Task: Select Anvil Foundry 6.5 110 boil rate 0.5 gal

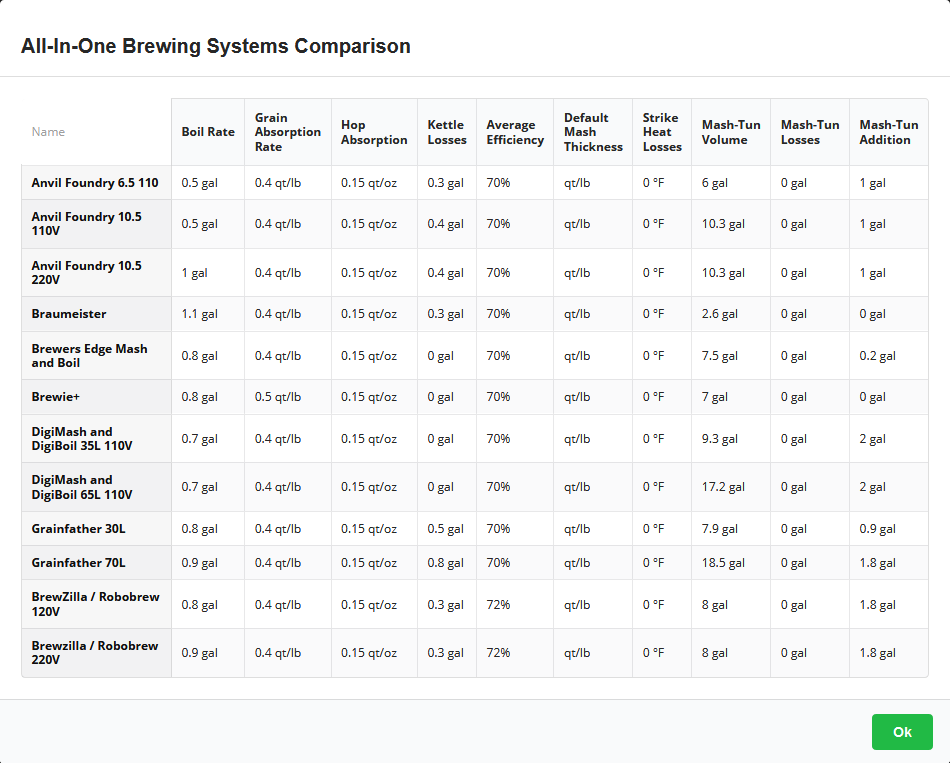Action: (199, 182)
